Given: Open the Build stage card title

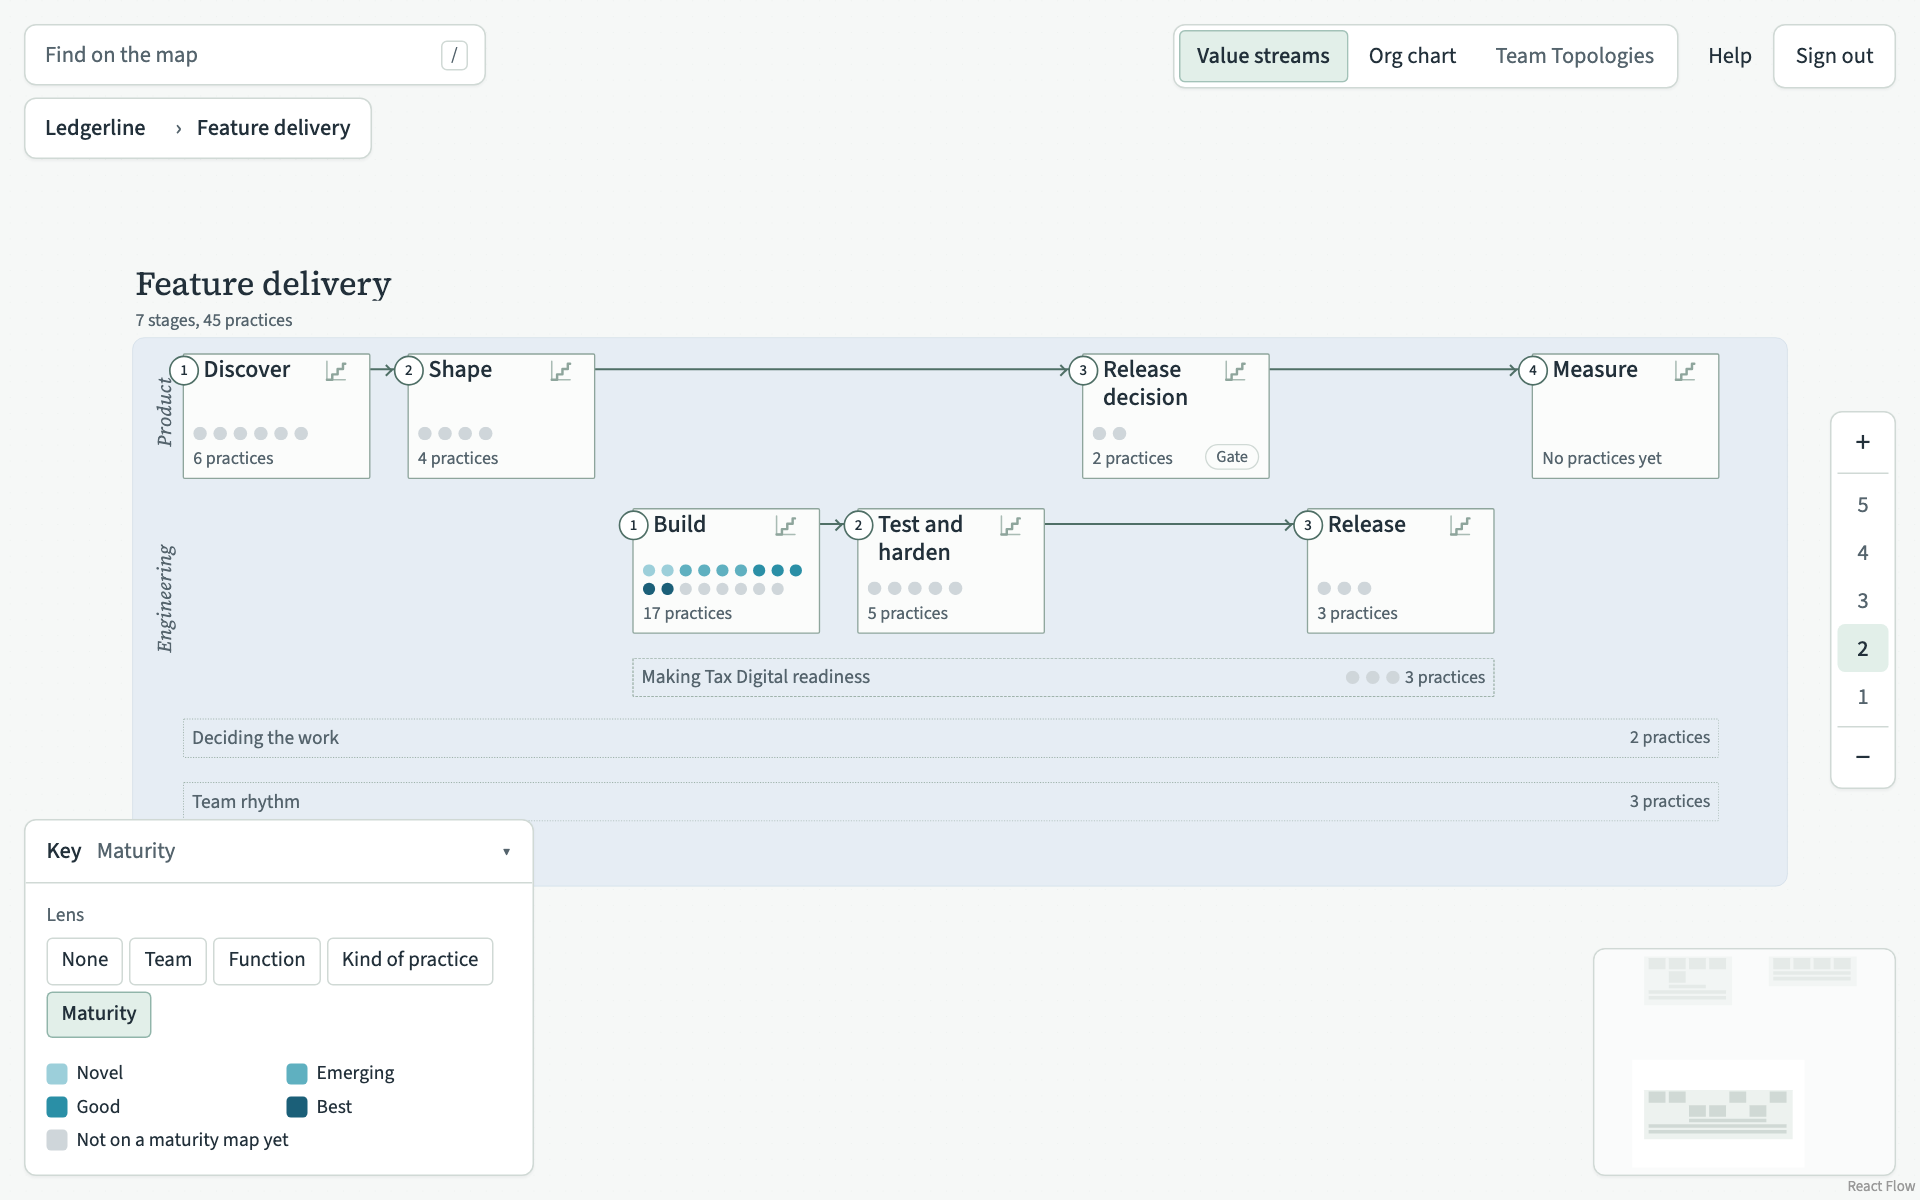Looking at the screenshot, I should [680, 525].
